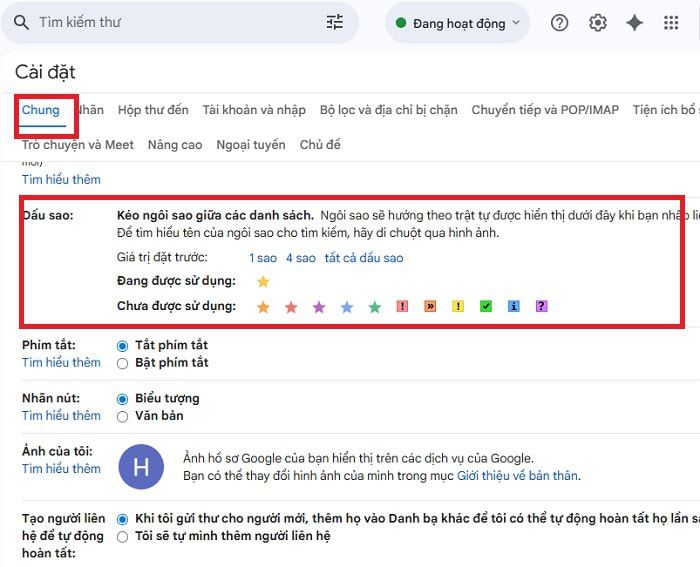Select the yellow exclamation mark icon
This screenshot has height=567, width=700.
click(458, 306)
